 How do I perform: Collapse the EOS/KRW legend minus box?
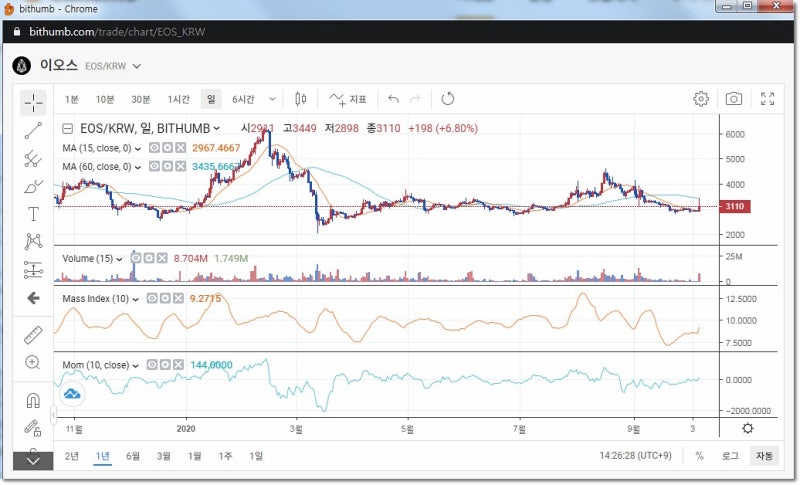coord(67,129)
